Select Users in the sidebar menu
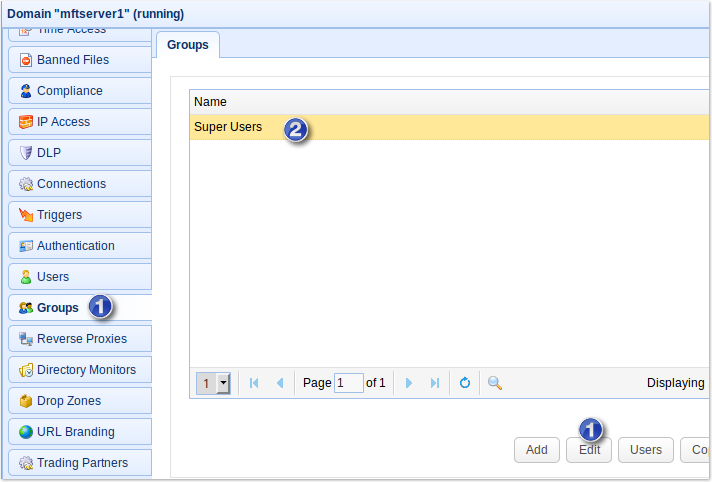This screenshot has width=712, height=482. click(x=79, y=277)
